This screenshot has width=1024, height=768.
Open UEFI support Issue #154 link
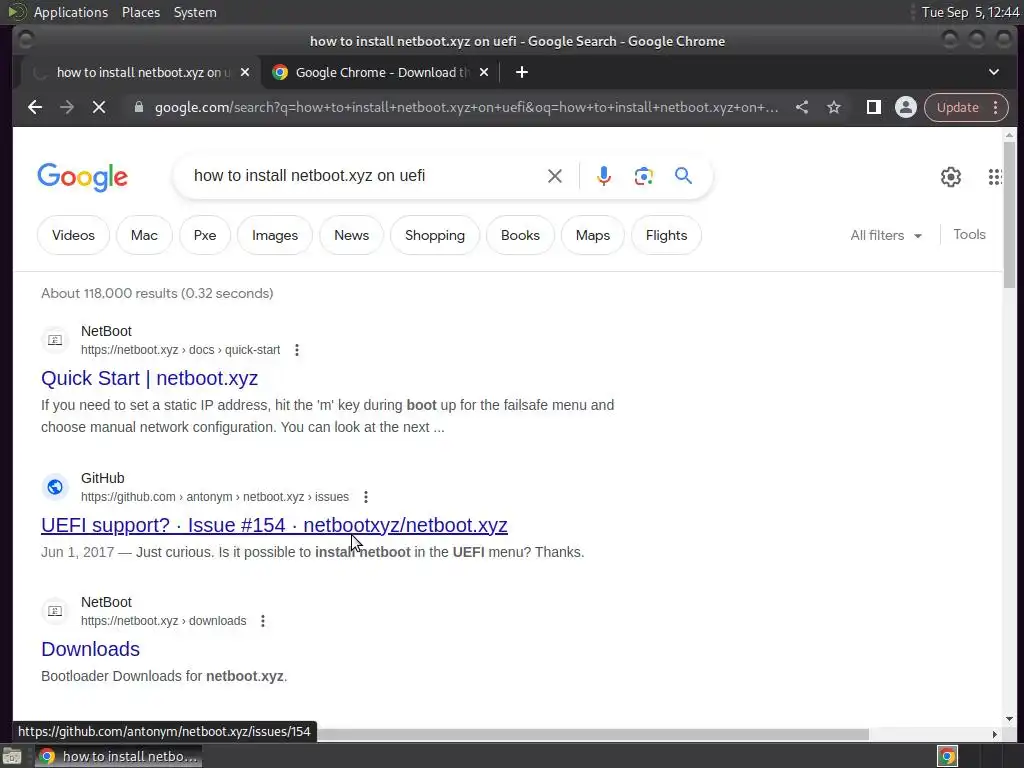(274, 525)
